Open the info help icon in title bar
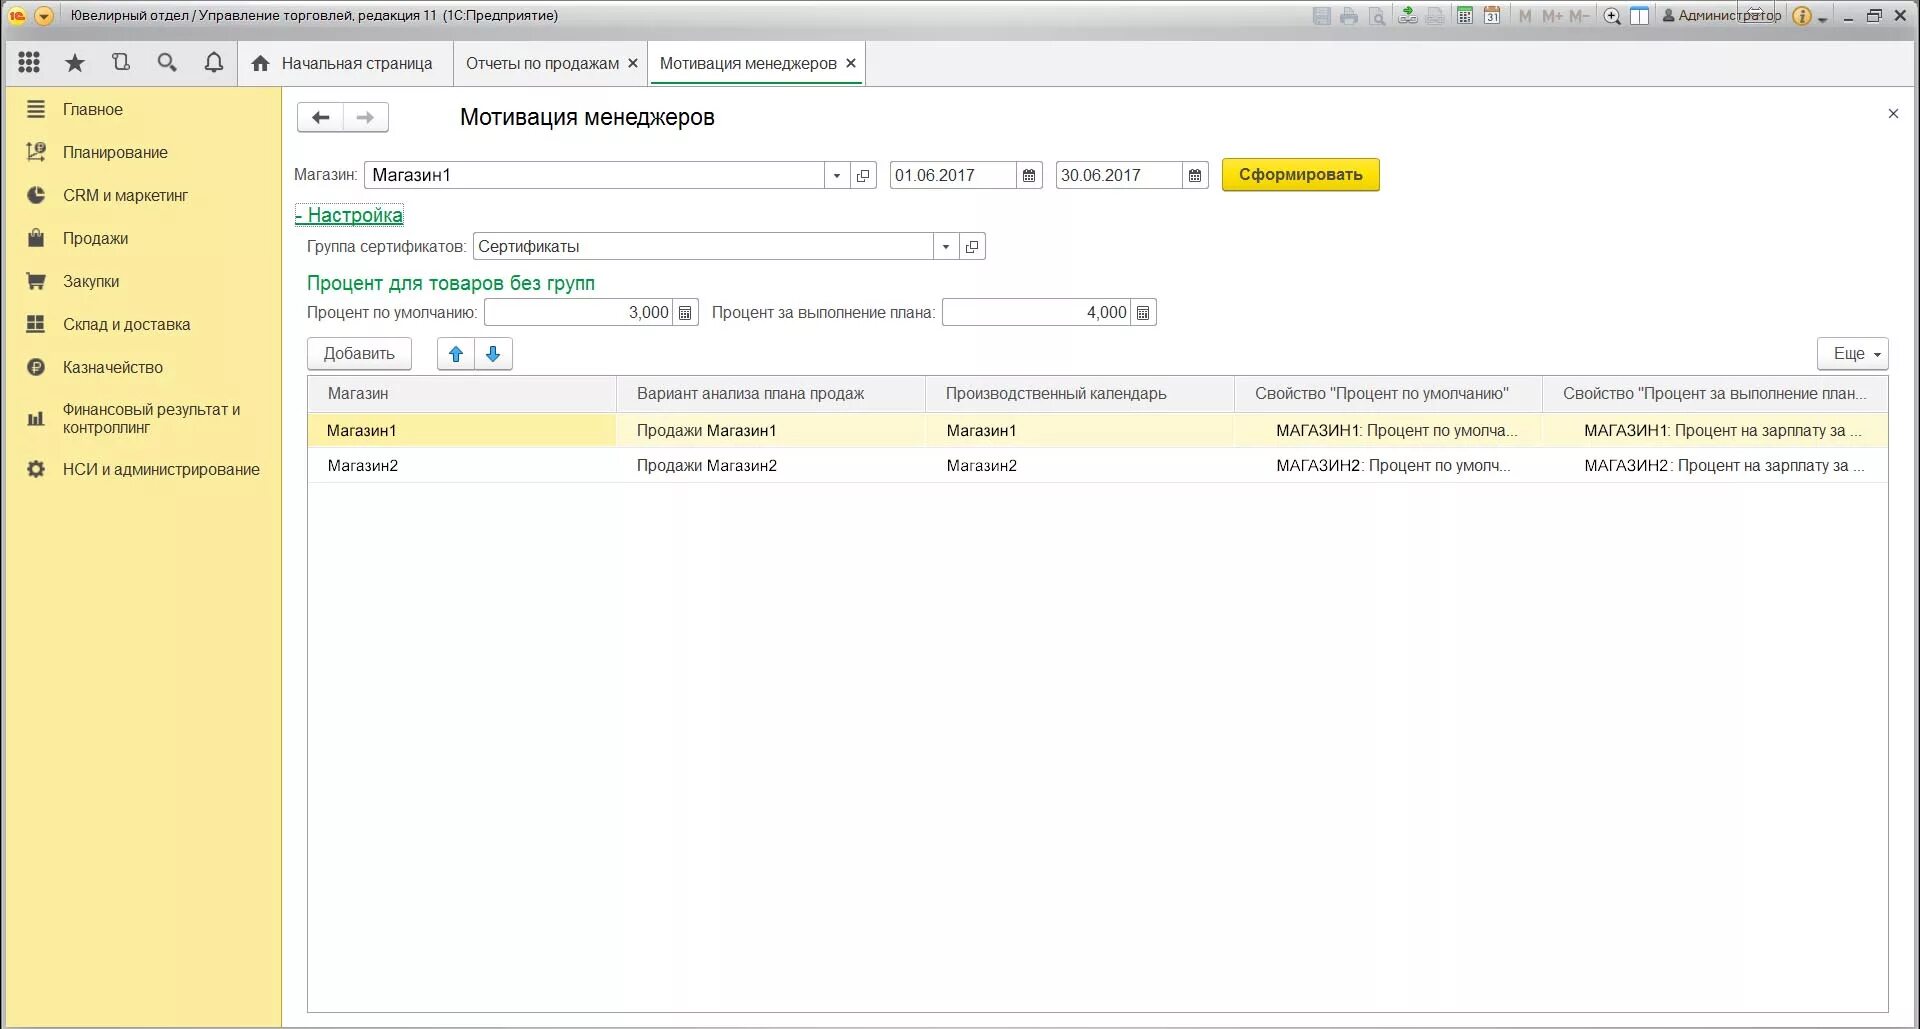 point(1802,16)
